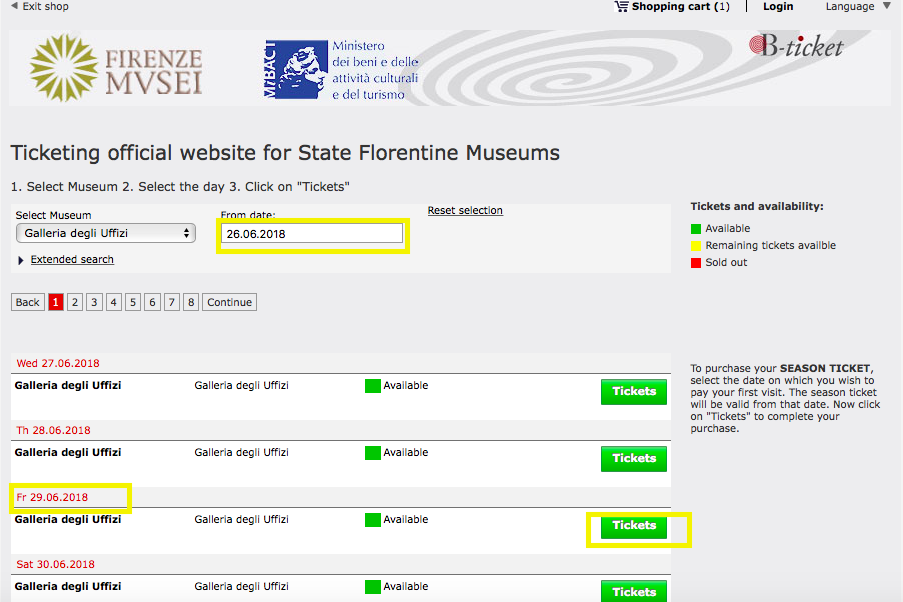Open the Firenze Musei logo
Viewport: 903px width, 602px height.
pyautogui.click(x=116, y=68)
